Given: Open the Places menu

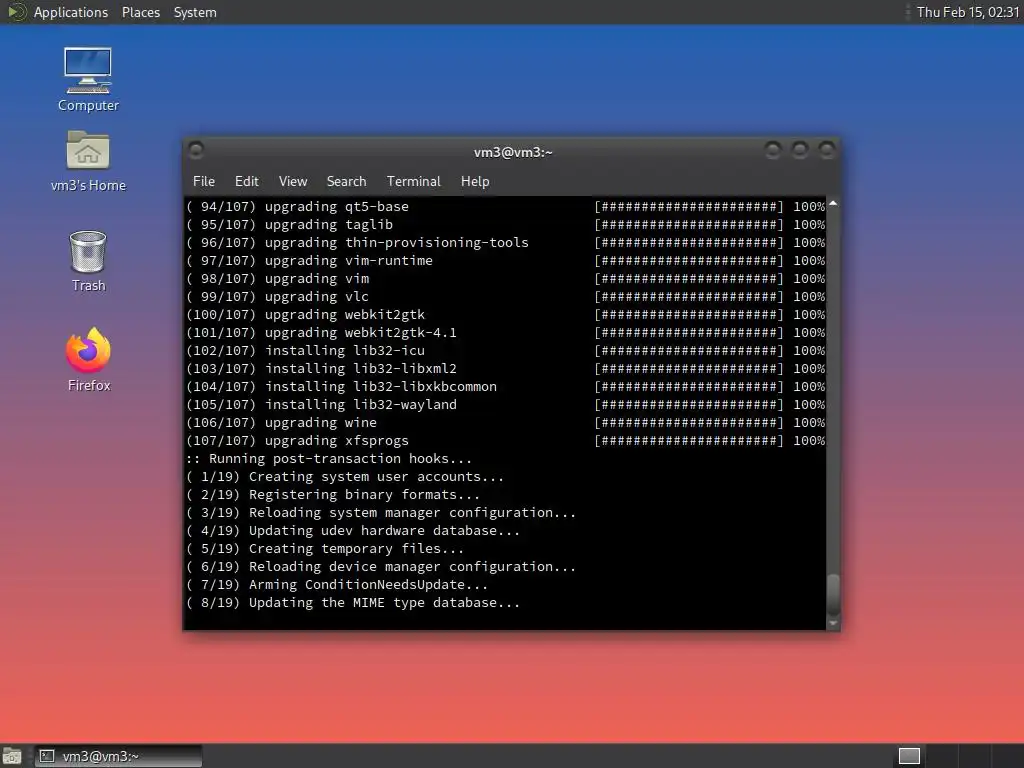Looking at the screenshot, I should tap(140, 12).
